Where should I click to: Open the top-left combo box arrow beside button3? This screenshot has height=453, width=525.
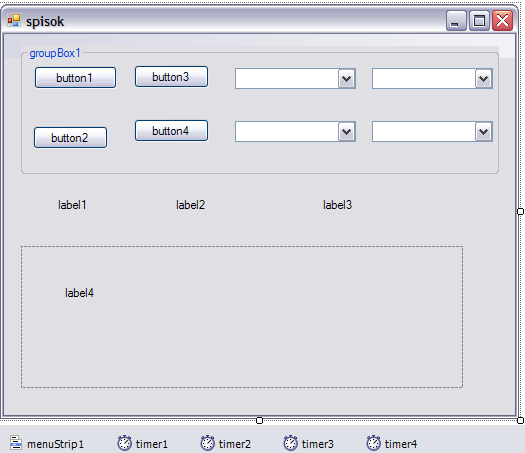[347, 79]
